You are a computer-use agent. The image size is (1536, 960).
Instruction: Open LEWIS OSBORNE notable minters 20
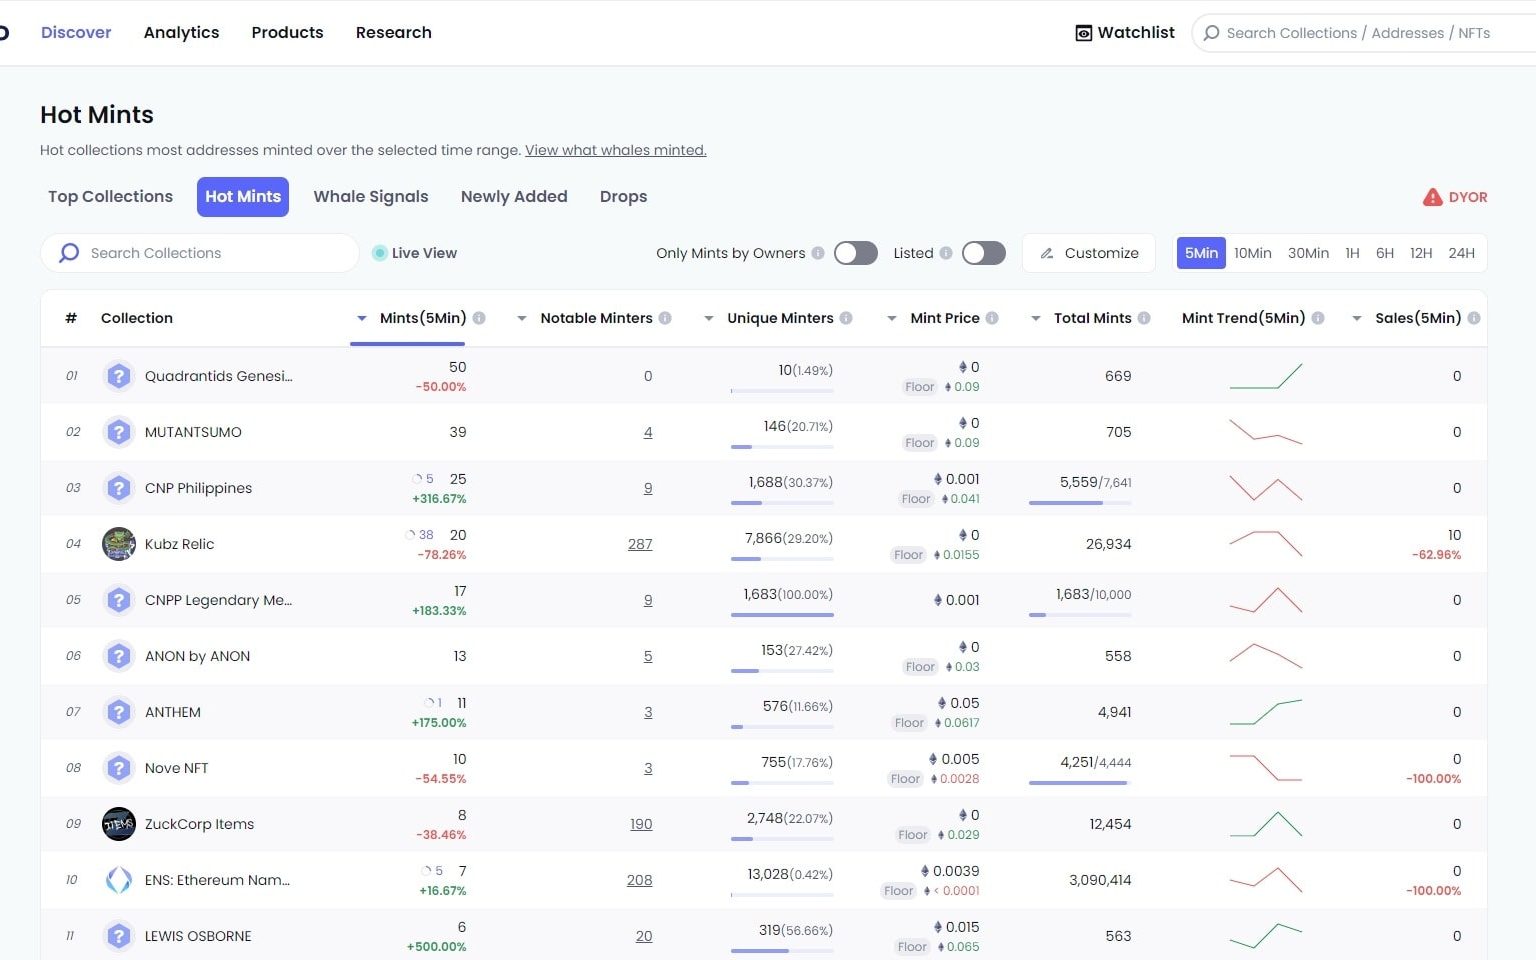point(644,936)
